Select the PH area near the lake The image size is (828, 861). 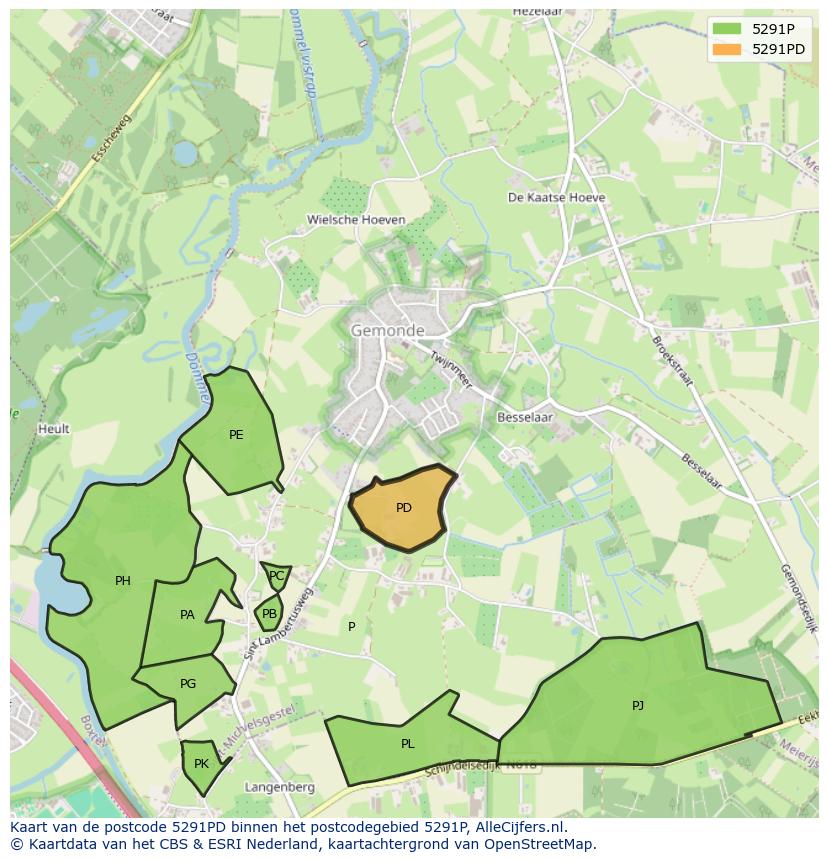pos(122,578)
